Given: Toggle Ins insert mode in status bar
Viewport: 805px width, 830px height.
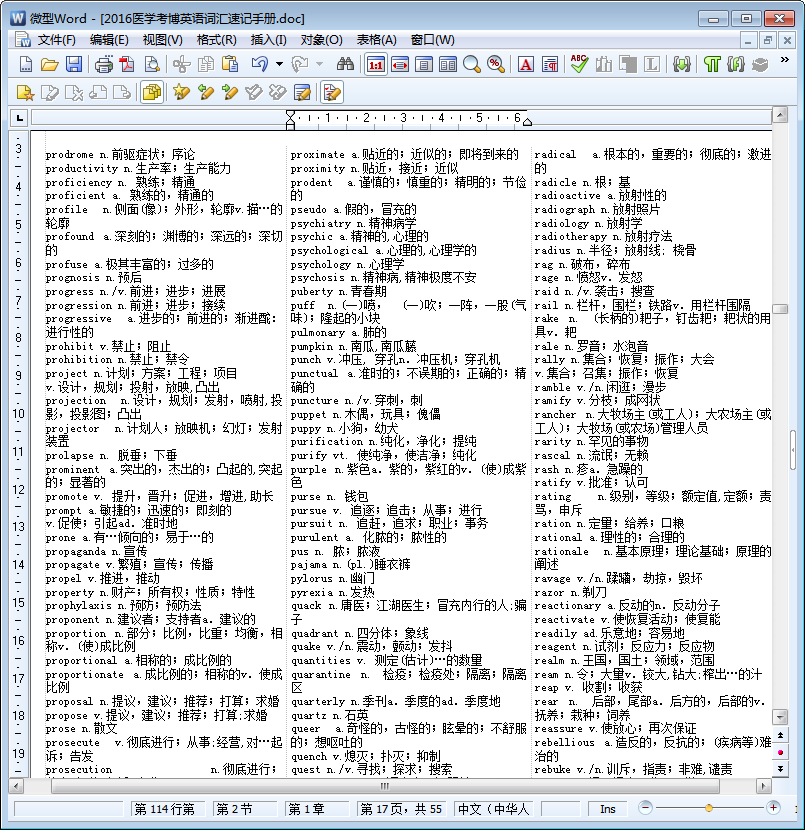Looking at the screenshot, I should pos(608,809).
